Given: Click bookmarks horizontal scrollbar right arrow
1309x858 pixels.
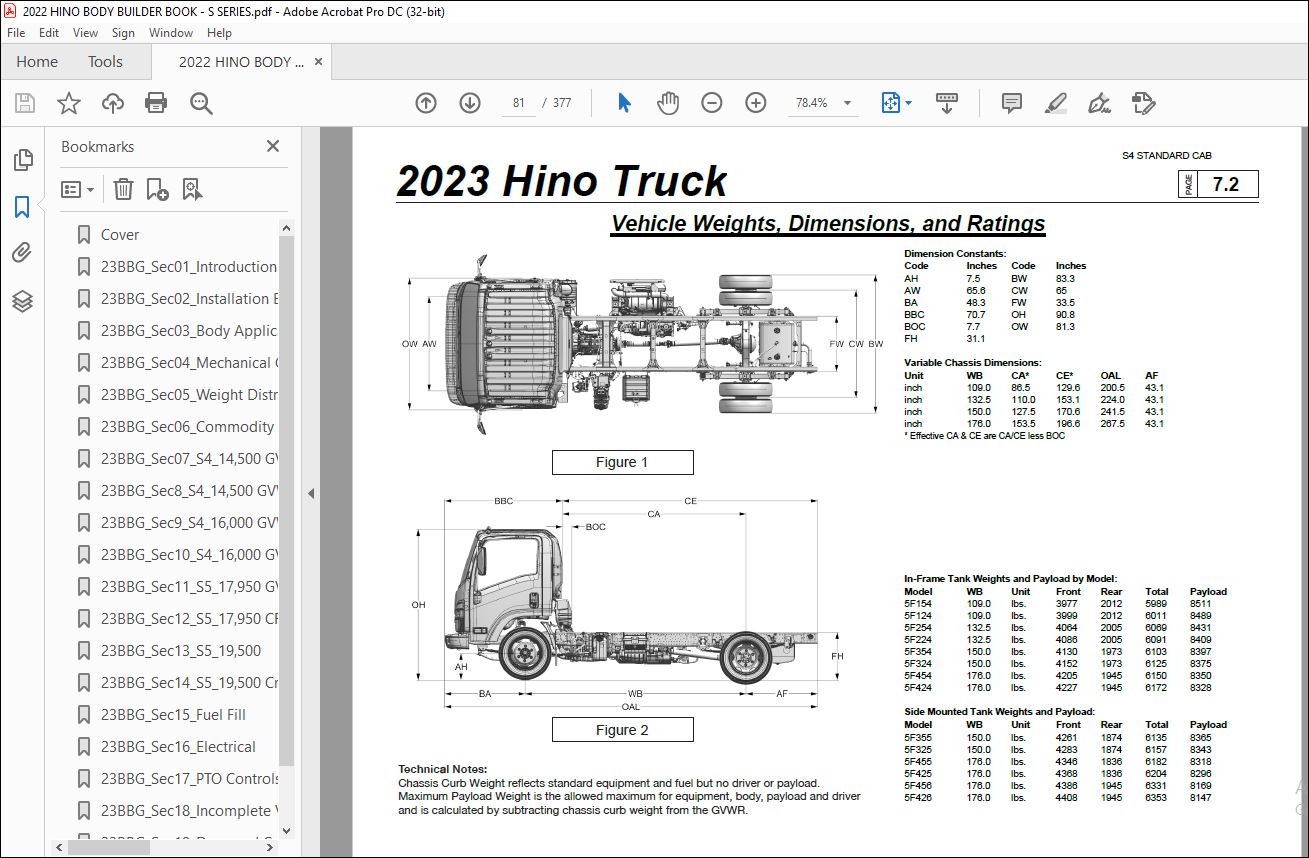Looking at the screenshot, I should (271, 846).
